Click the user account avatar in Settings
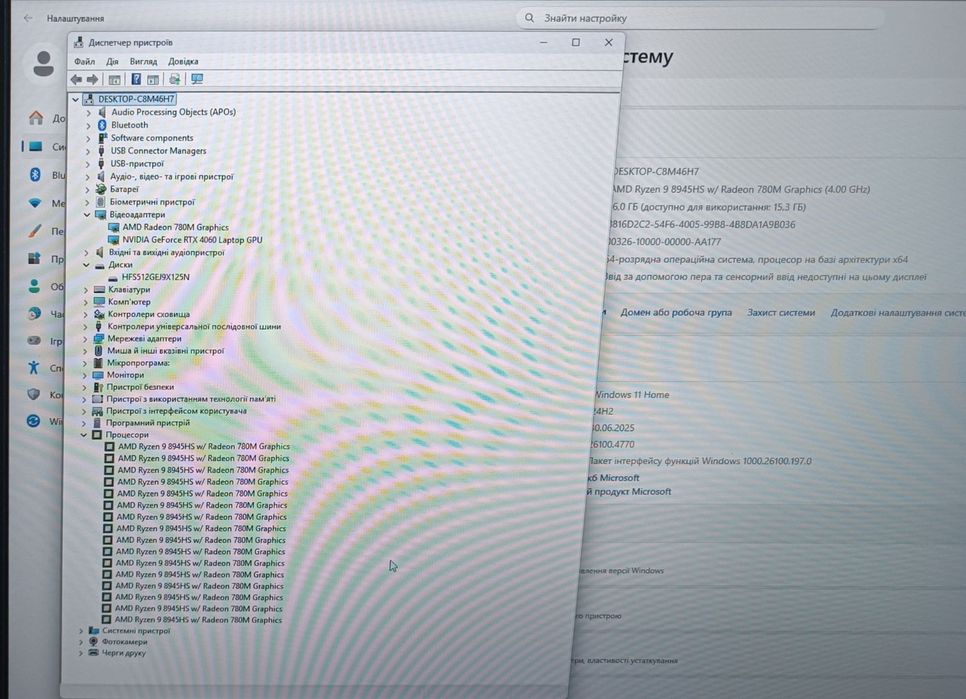The width and height of the screenshot is (966, 699). click(43, 63)
